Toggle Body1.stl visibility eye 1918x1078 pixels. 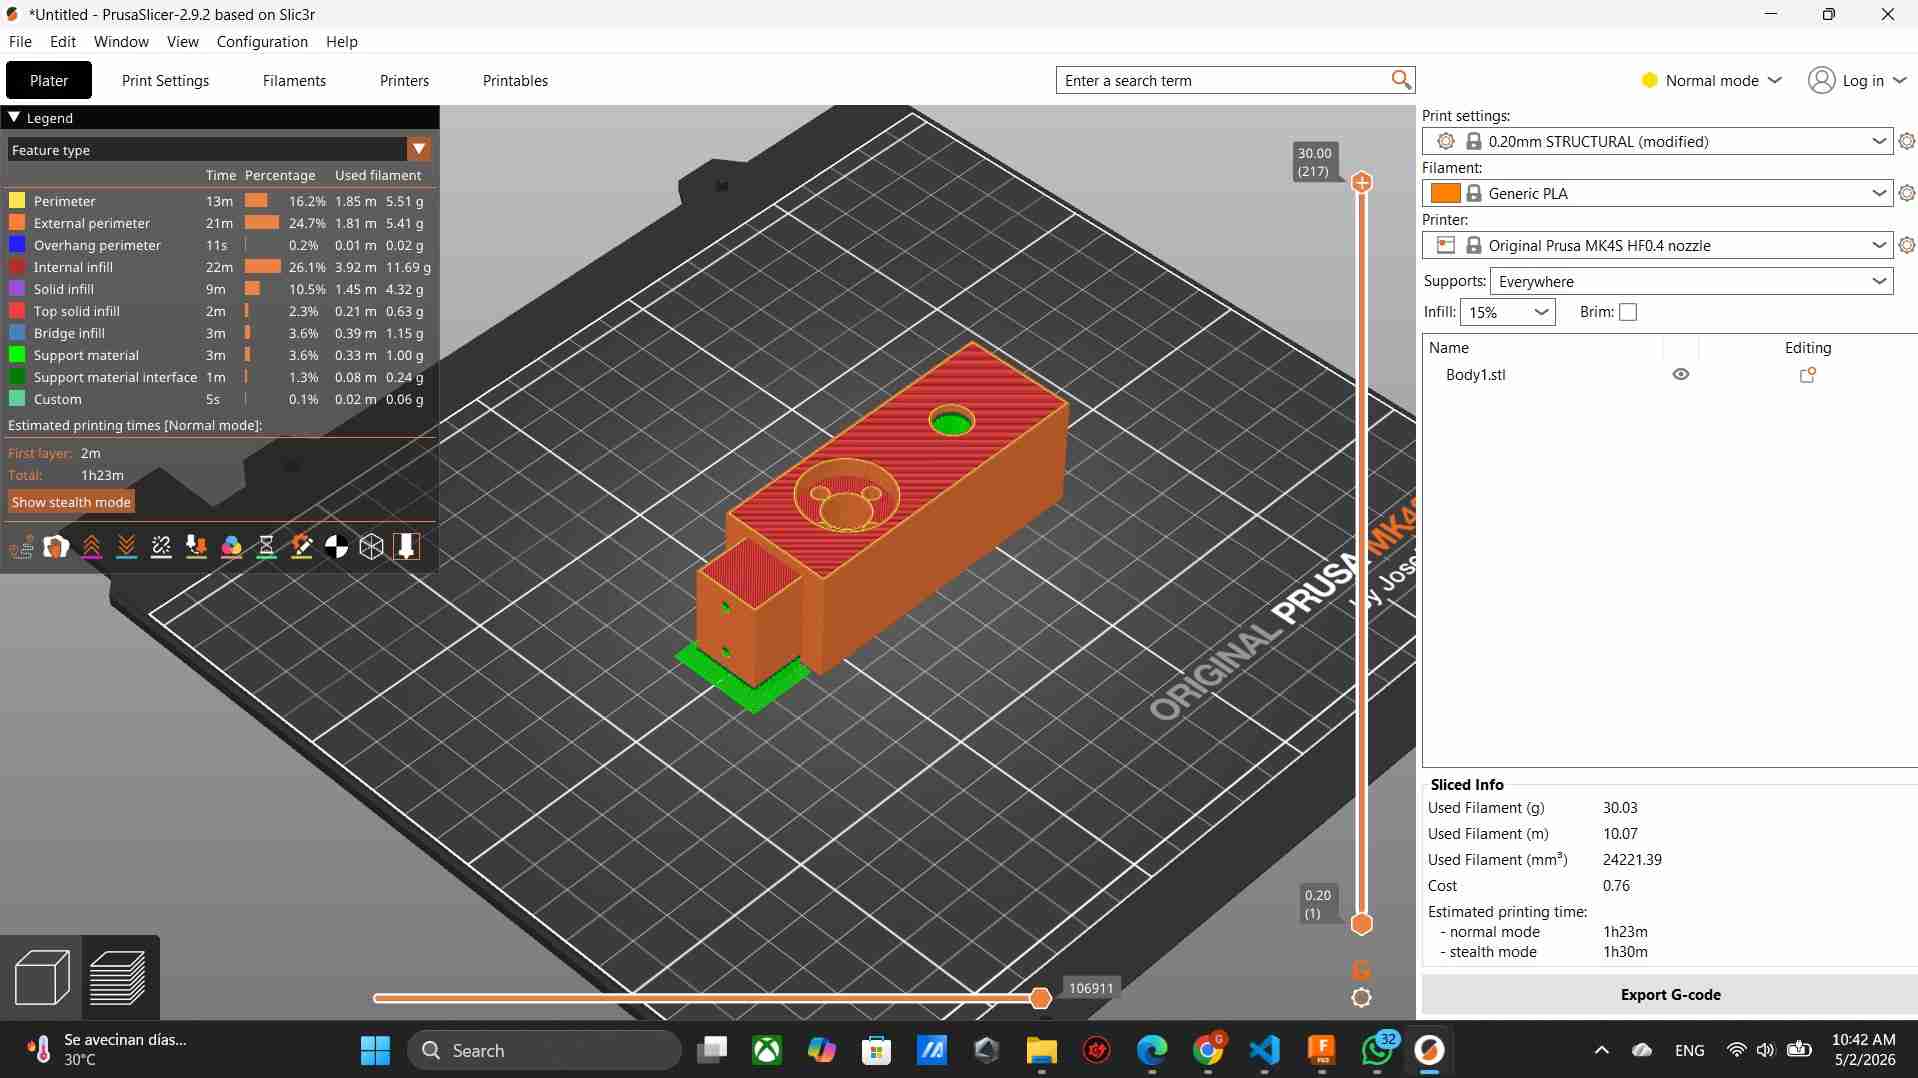tap(1681, 374)
